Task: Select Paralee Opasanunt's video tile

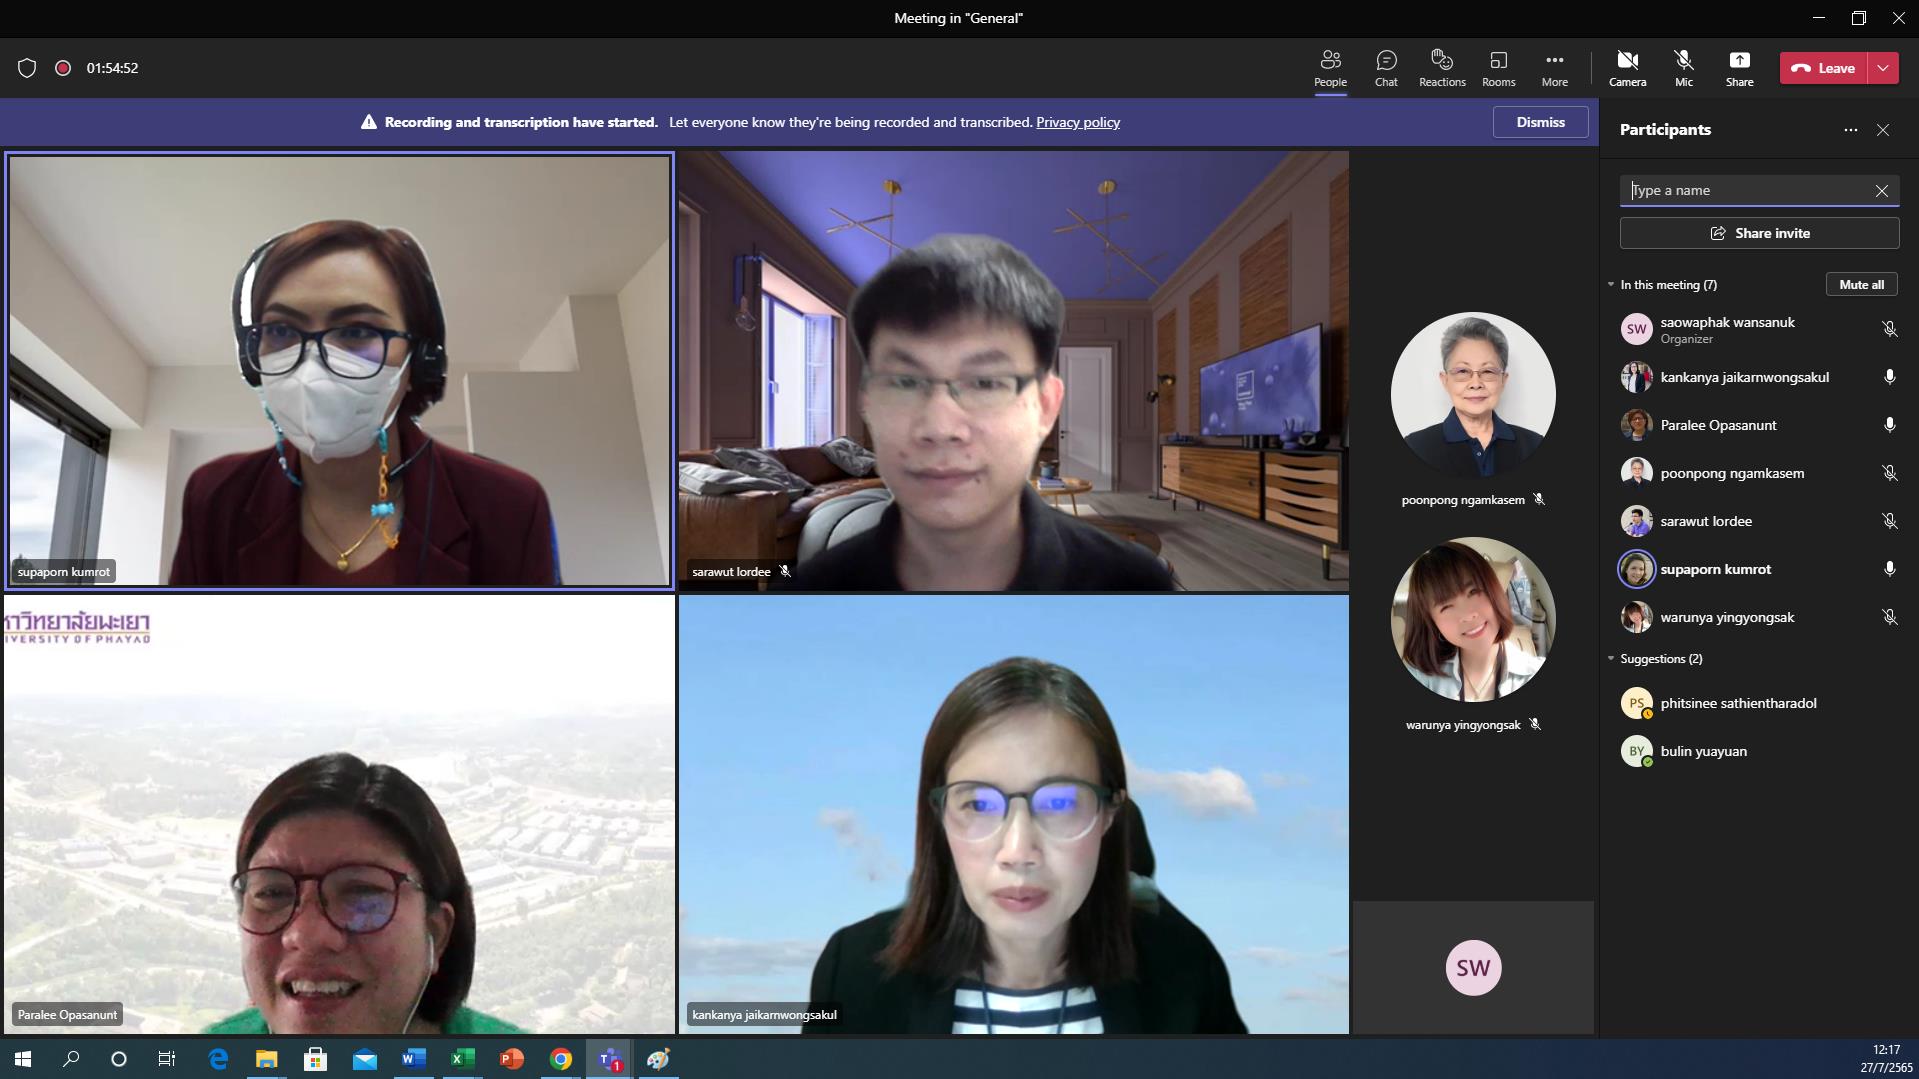Action: pos(339,814)
